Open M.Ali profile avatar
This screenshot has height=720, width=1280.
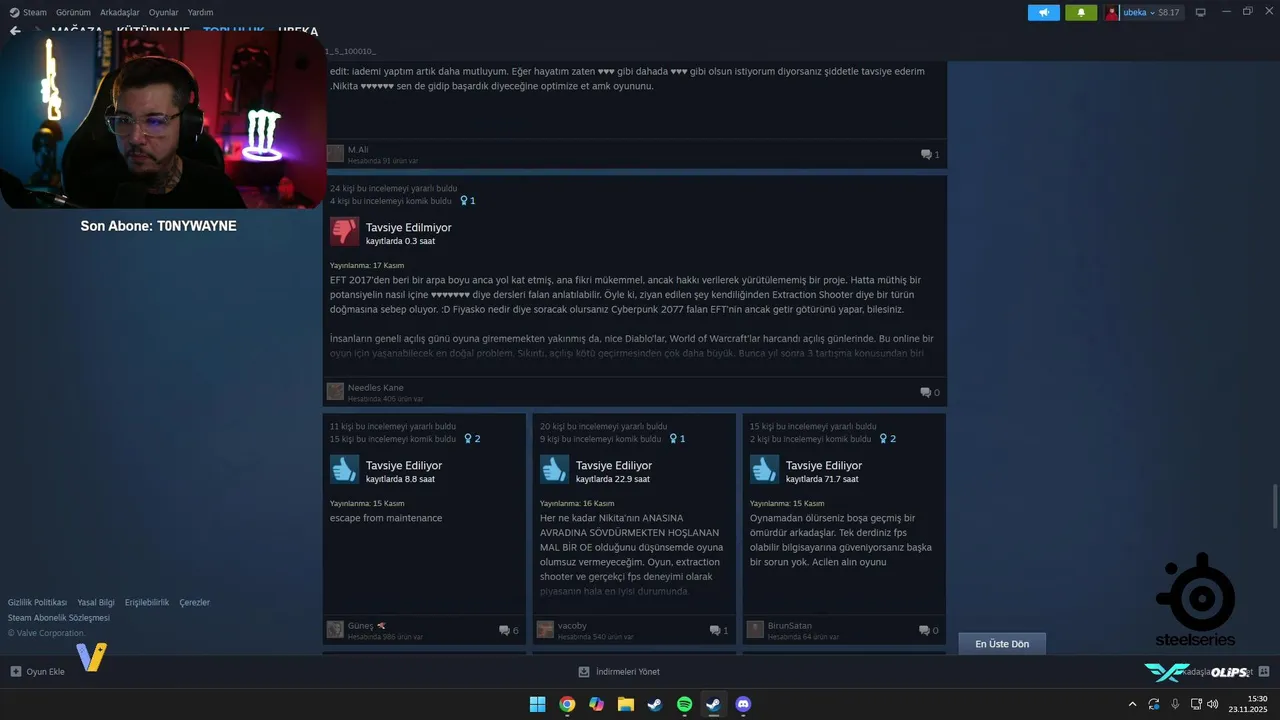(x=335, y=153)
